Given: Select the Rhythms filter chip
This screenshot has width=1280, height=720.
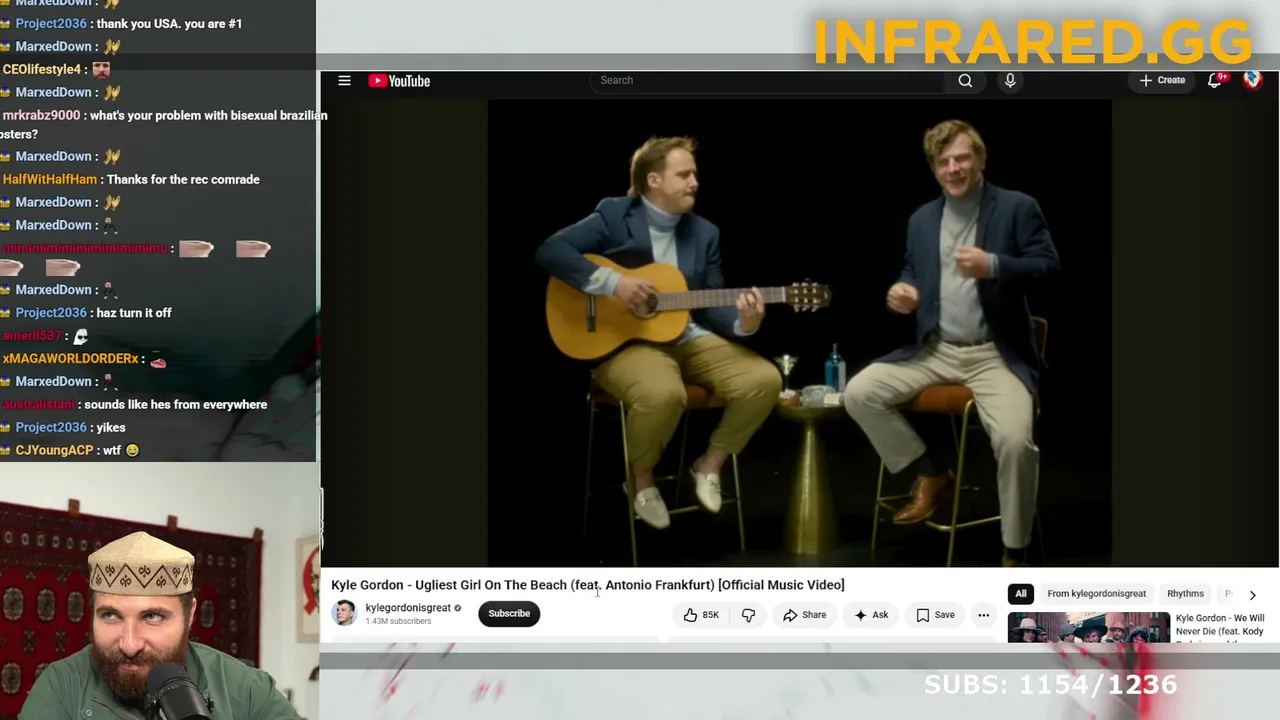Looking at the screenshot, I should tap(1185, 594).
